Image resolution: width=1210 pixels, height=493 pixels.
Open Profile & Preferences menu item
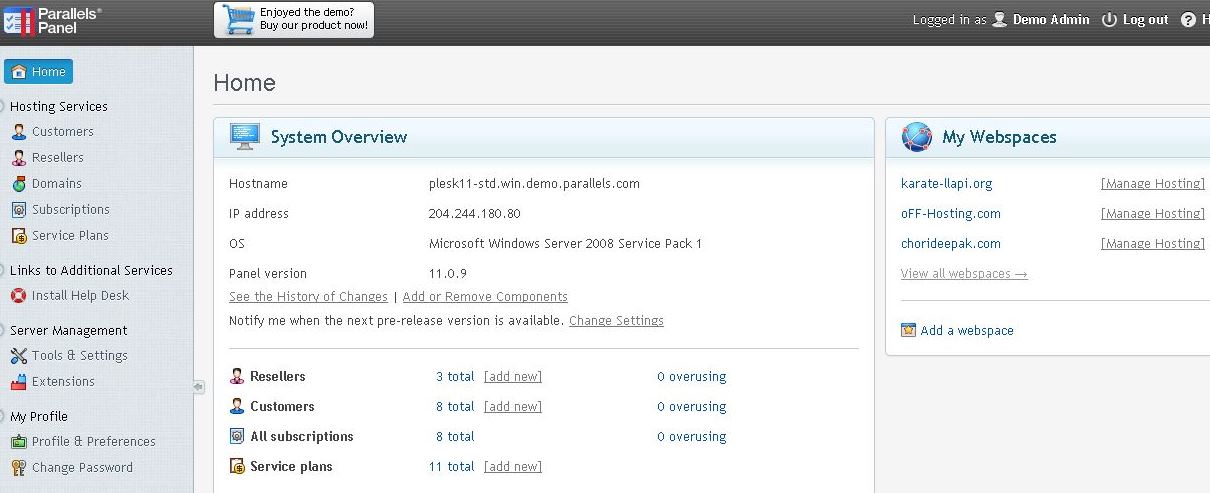[93, 442]
